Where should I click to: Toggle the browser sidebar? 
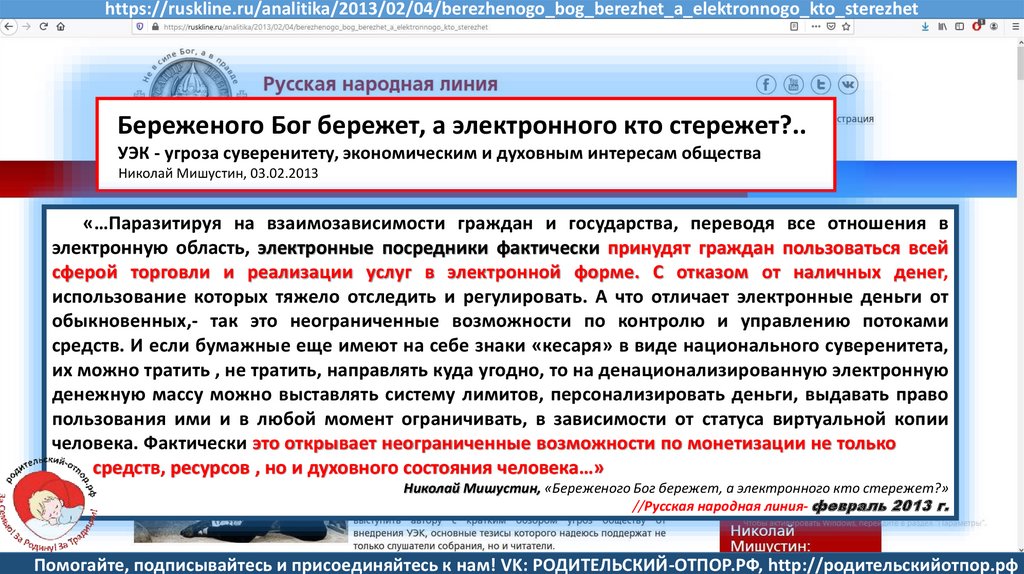(x=959, y=27)
